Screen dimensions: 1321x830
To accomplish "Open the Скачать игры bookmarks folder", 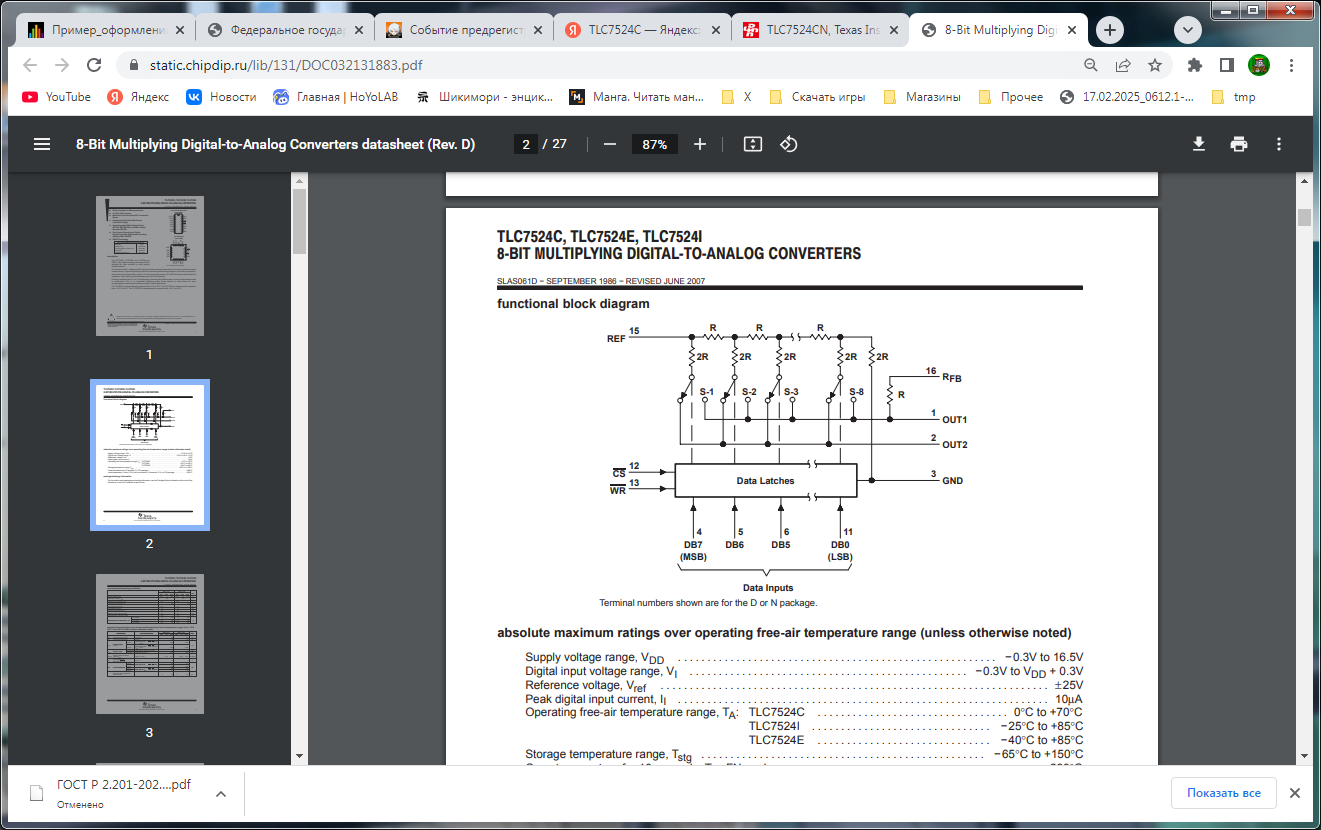I will coord(817,97).
